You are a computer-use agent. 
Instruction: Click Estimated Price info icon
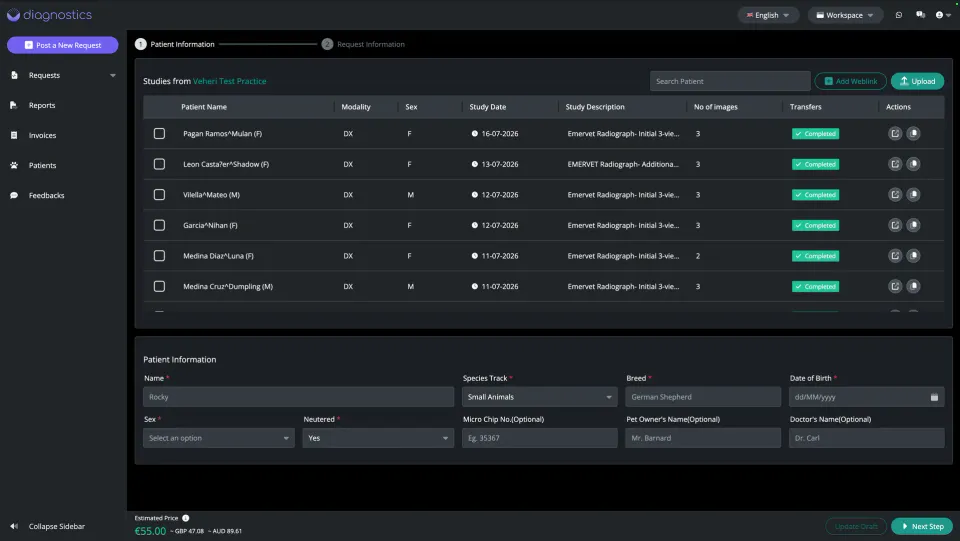tap(186, 518)
